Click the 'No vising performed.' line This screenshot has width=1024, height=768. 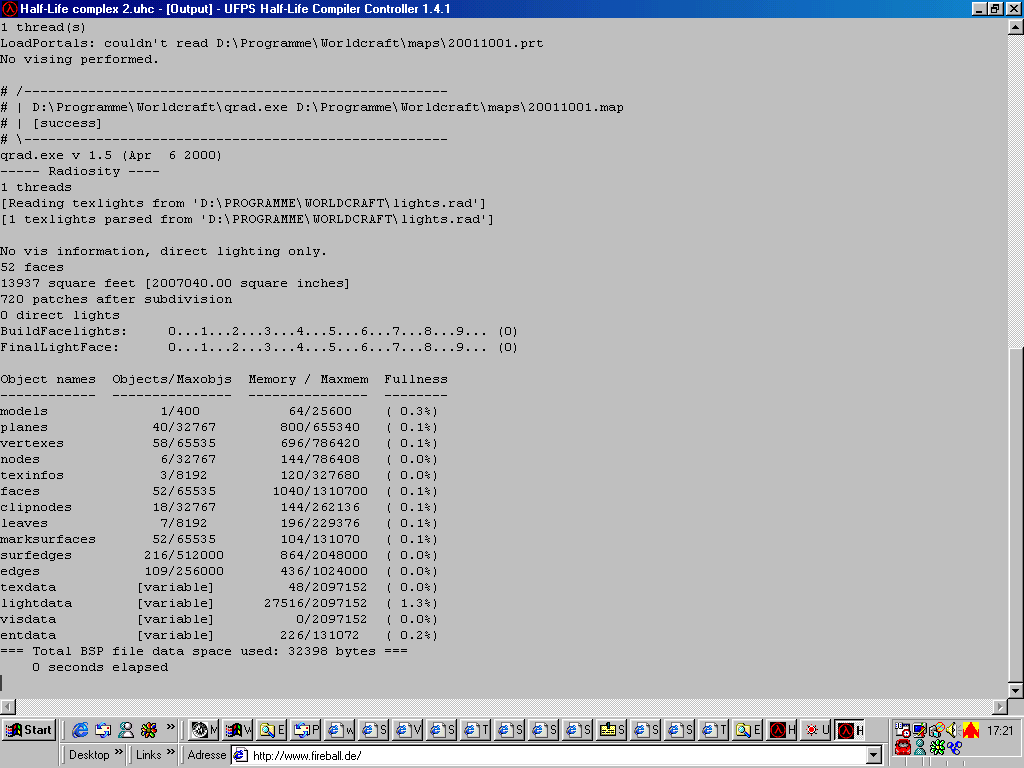(79, 59)
